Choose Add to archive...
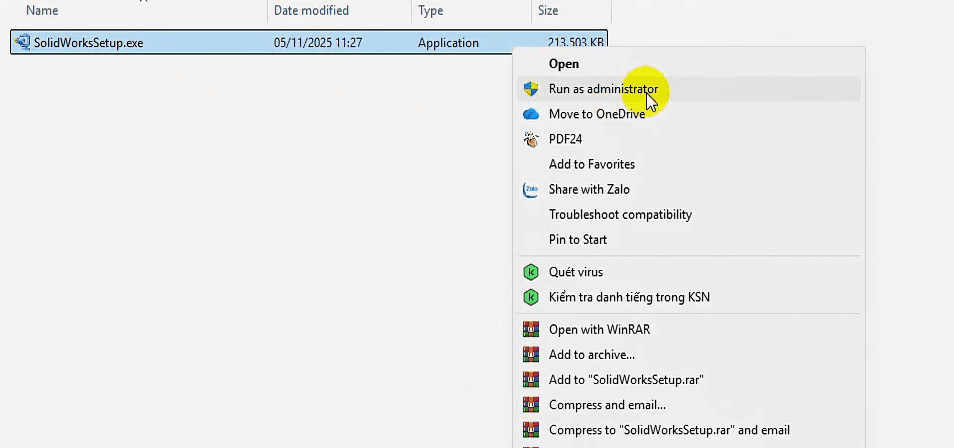The height and width of the screenshot is (448, 954). (x=688, y=354)
